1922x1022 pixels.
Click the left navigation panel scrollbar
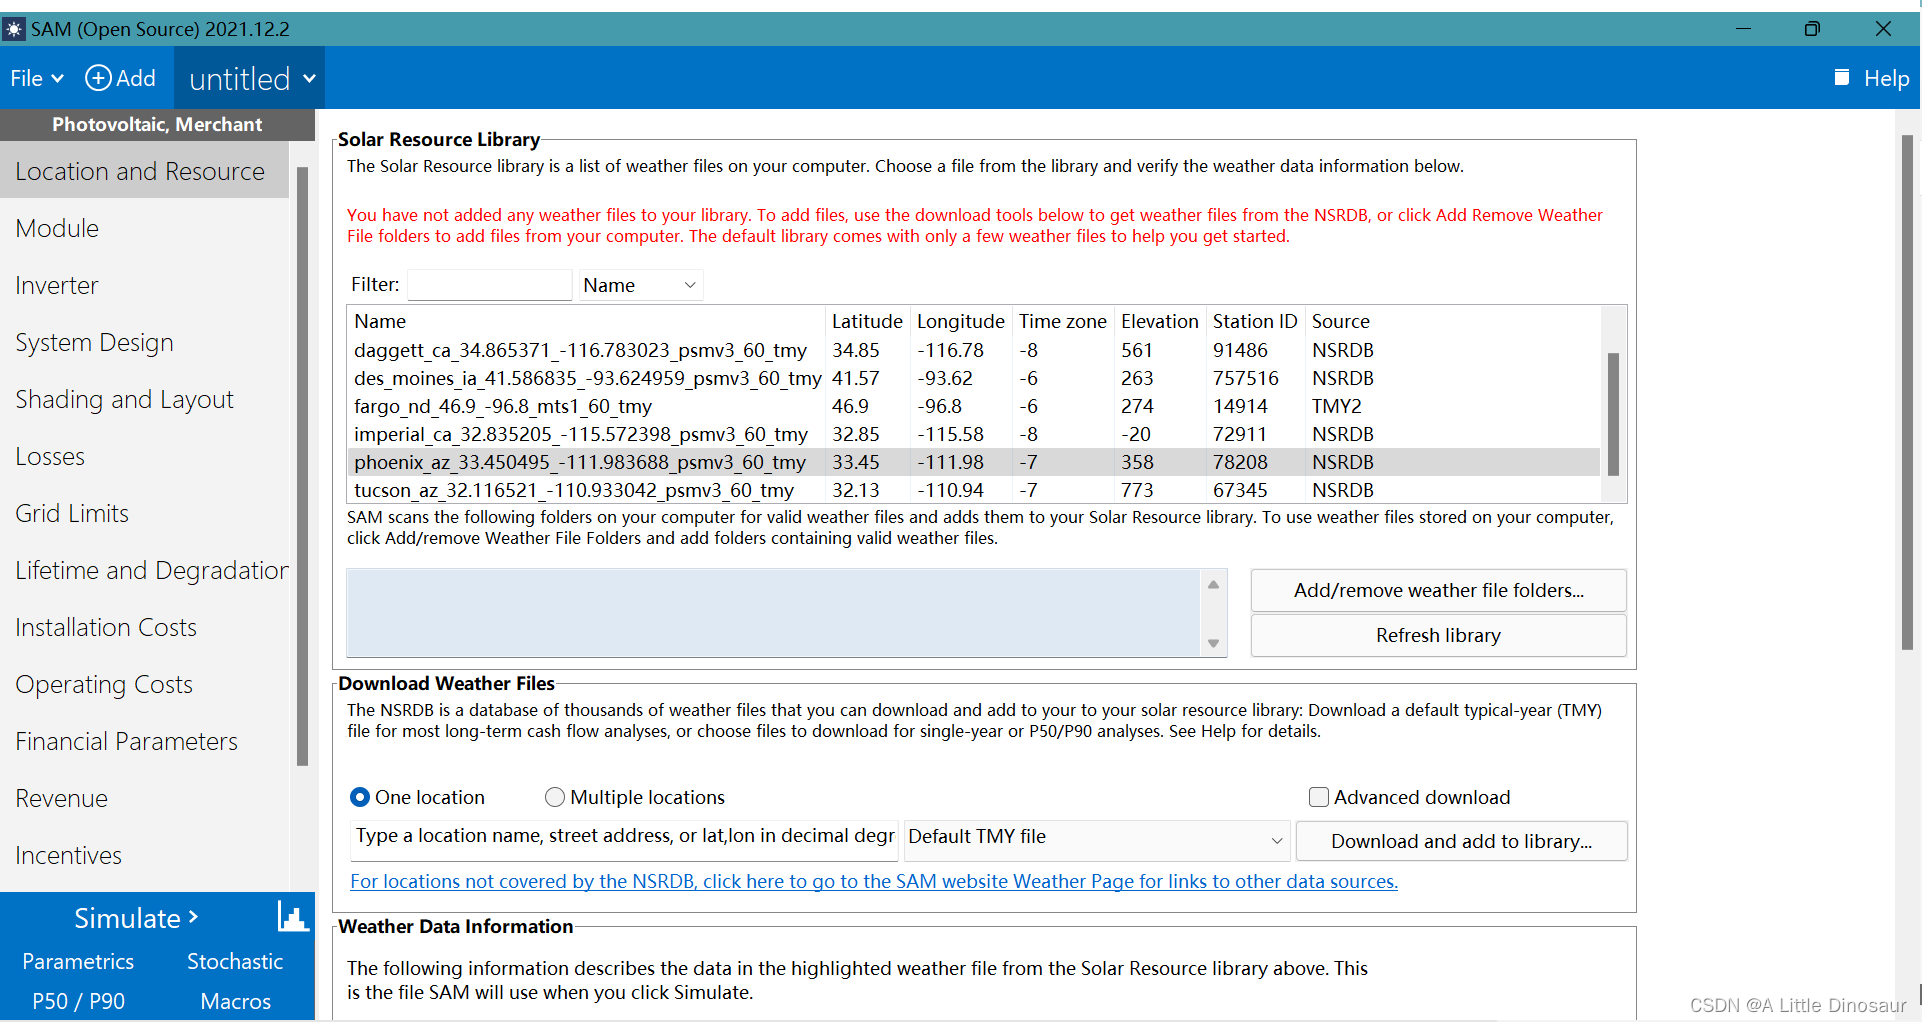pos(302,466)
